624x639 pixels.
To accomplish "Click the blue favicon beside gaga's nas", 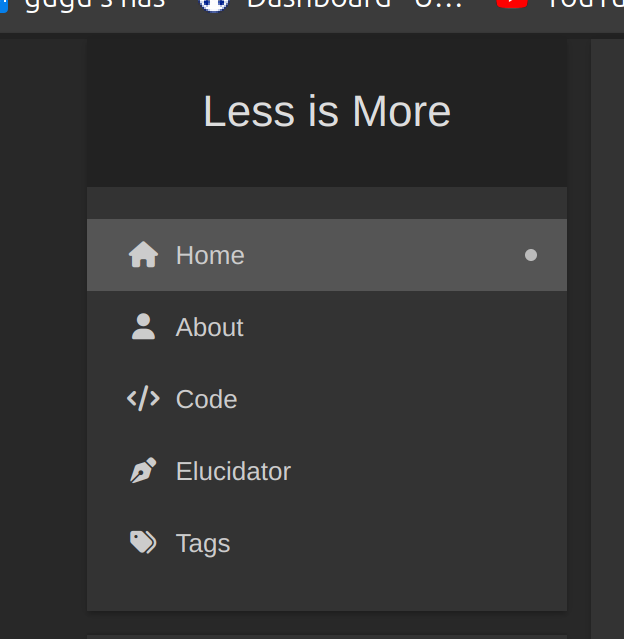I will pos(3,4).
